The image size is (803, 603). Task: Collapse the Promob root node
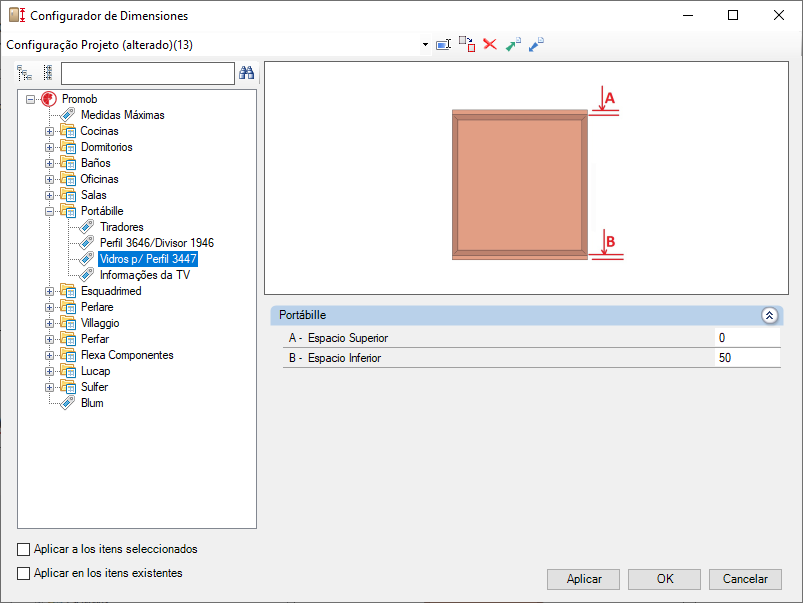[31, 99]
